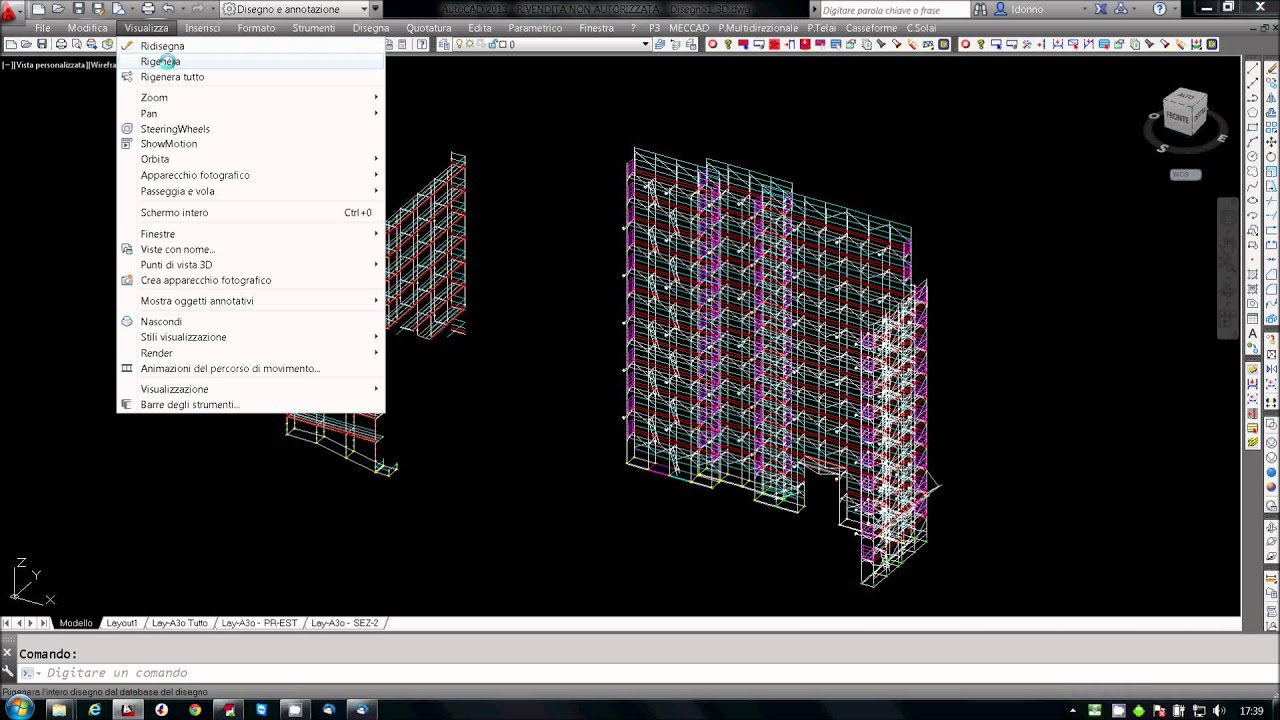Open ShowMotion menu entry
This screenshot has width=1280, height=720.
pos(250,144)
